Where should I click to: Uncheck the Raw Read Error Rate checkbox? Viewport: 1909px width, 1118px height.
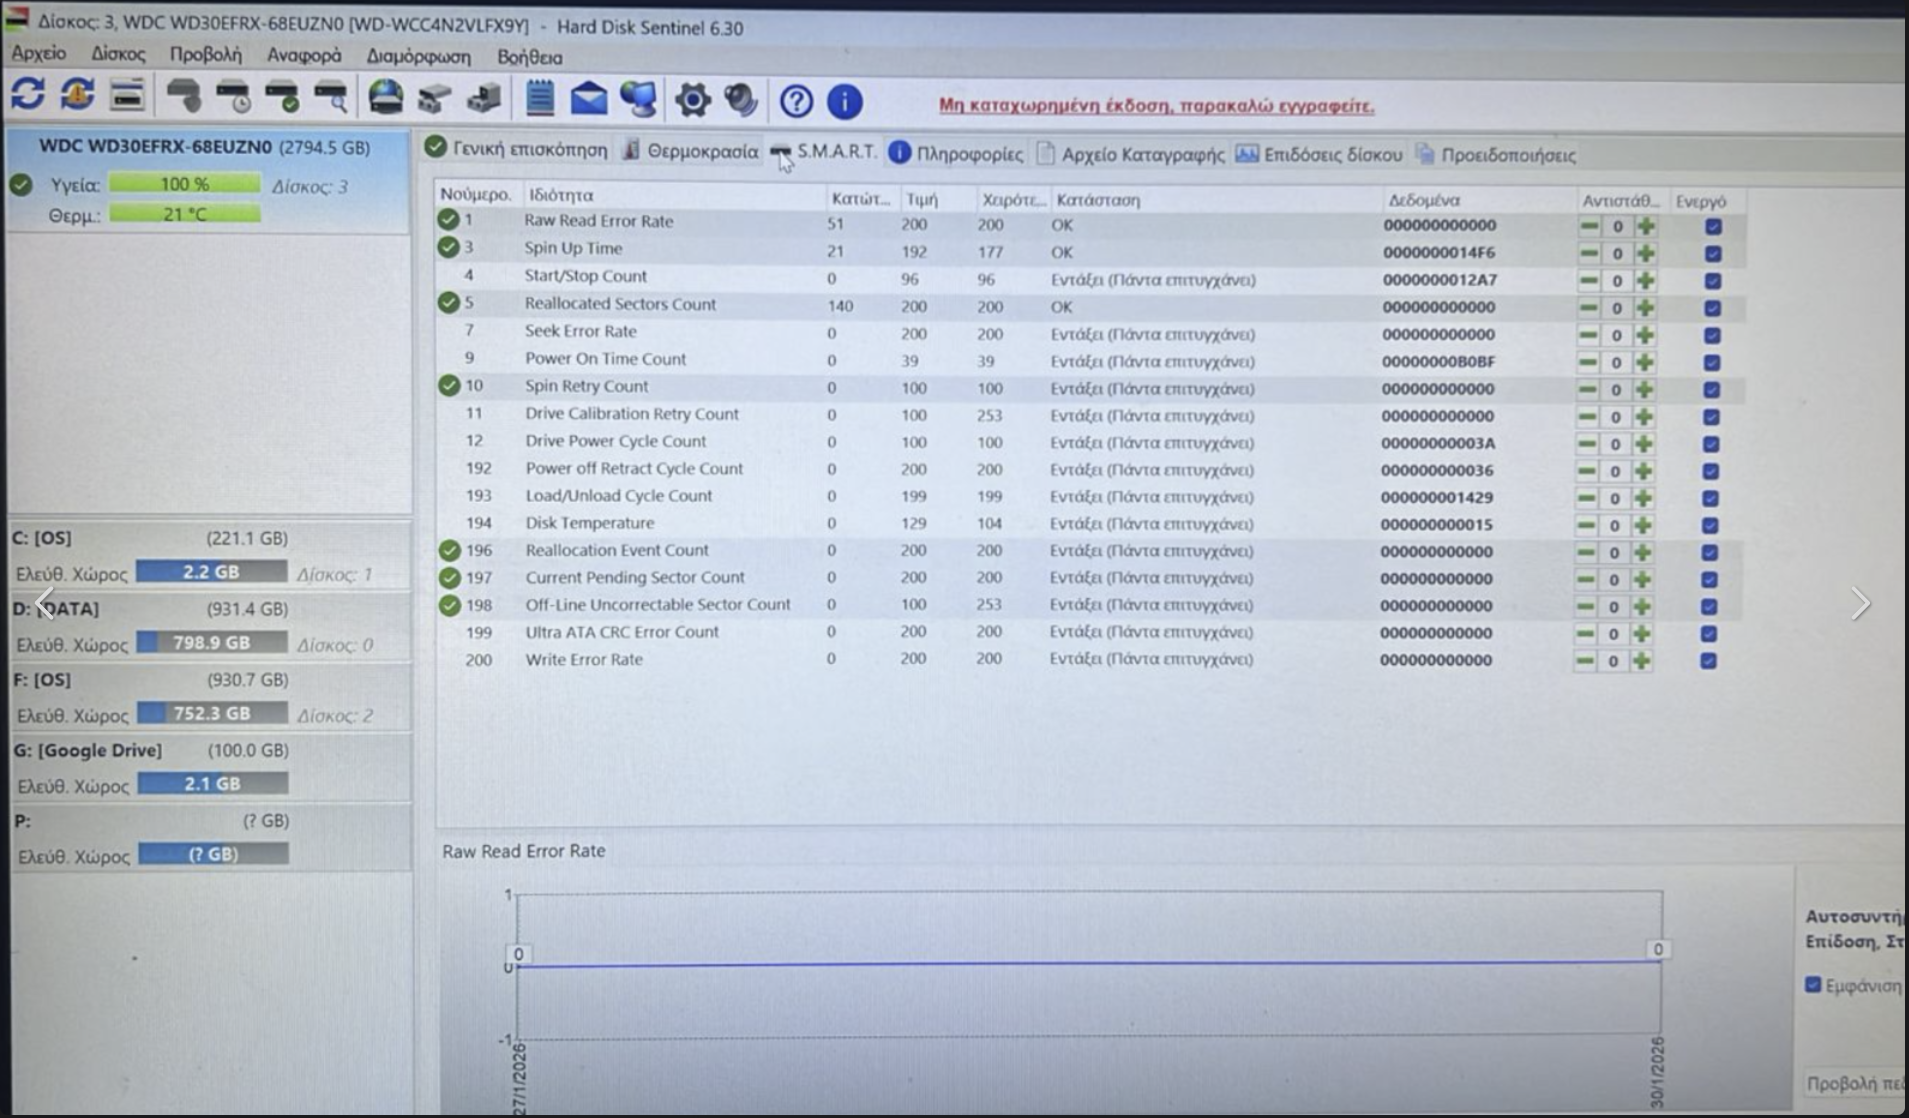click(x=1713, y=226)
